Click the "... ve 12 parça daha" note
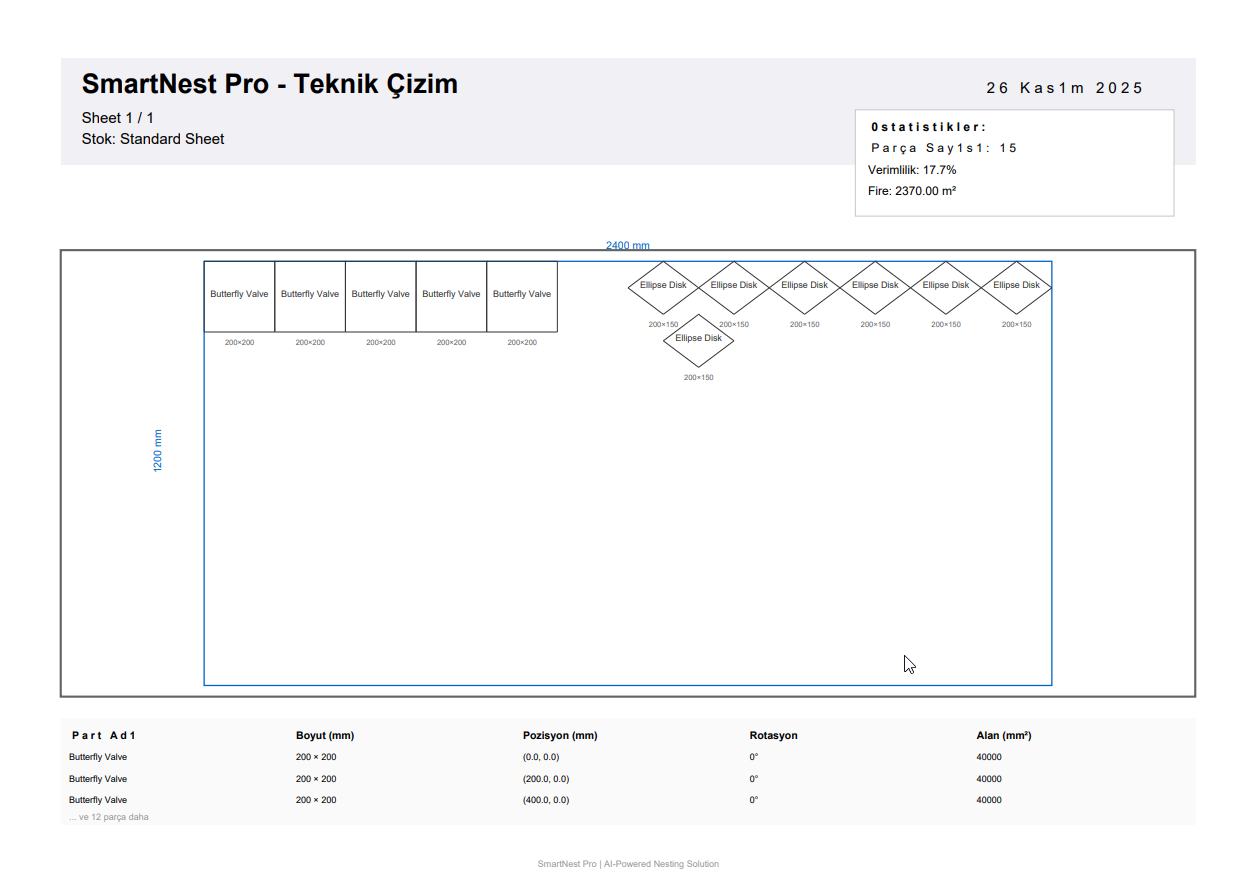1252x878 pixels. coord(109,817)
